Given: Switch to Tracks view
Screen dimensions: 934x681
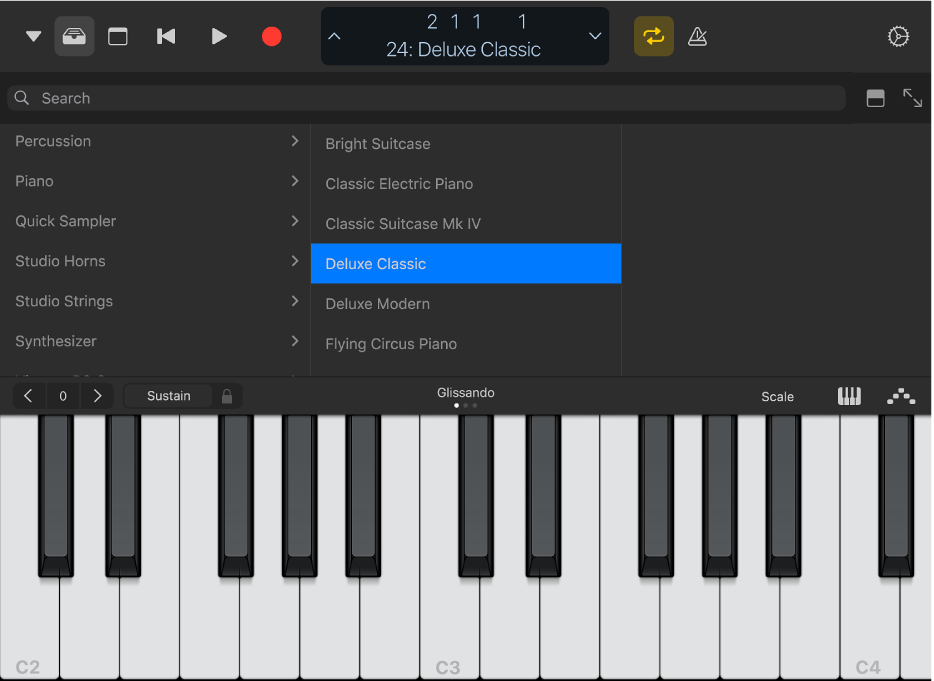Looking at the screenshot, I should (117, 36).
